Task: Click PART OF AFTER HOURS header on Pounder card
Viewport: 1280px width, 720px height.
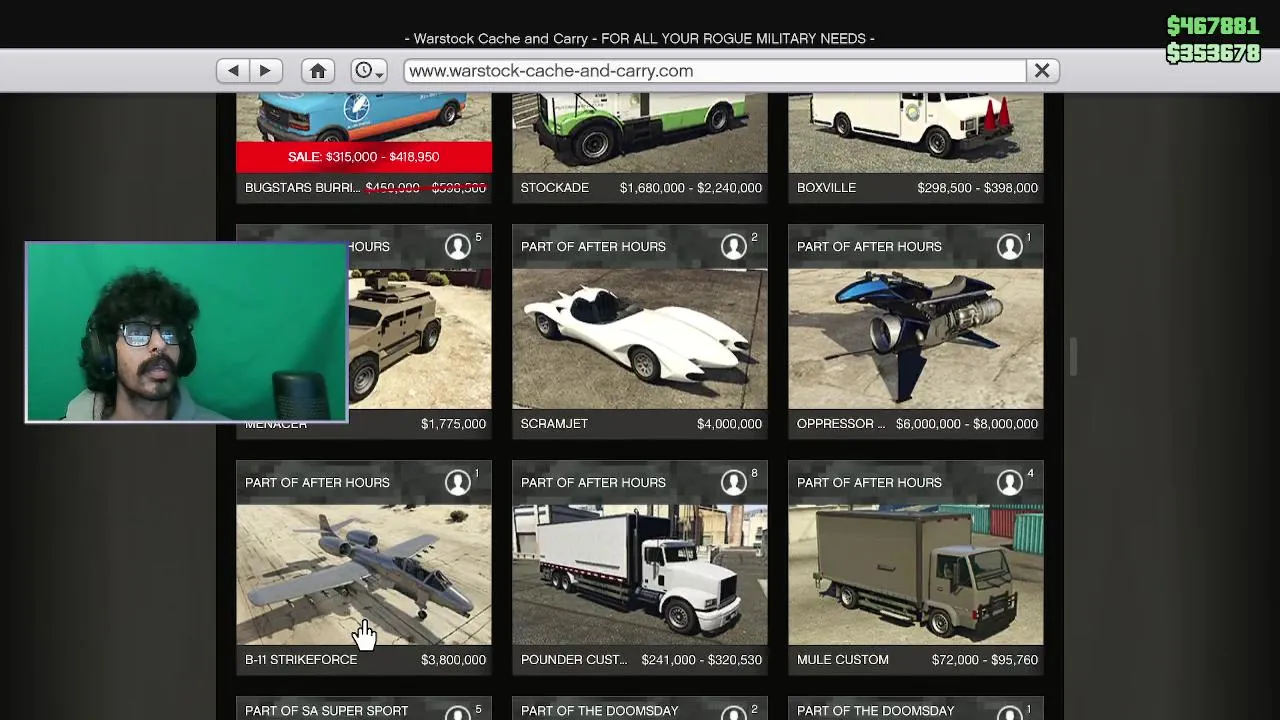Action: (x=593, y=482)
